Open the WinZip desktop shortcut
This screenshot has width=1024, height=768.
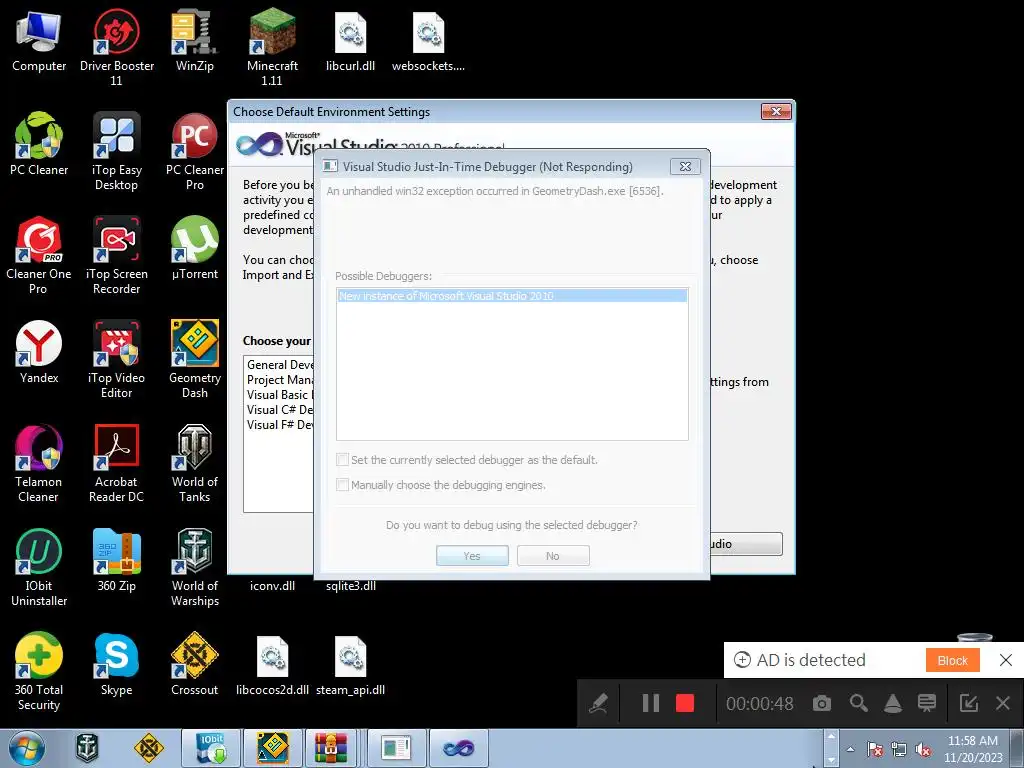tap(195, 41)
